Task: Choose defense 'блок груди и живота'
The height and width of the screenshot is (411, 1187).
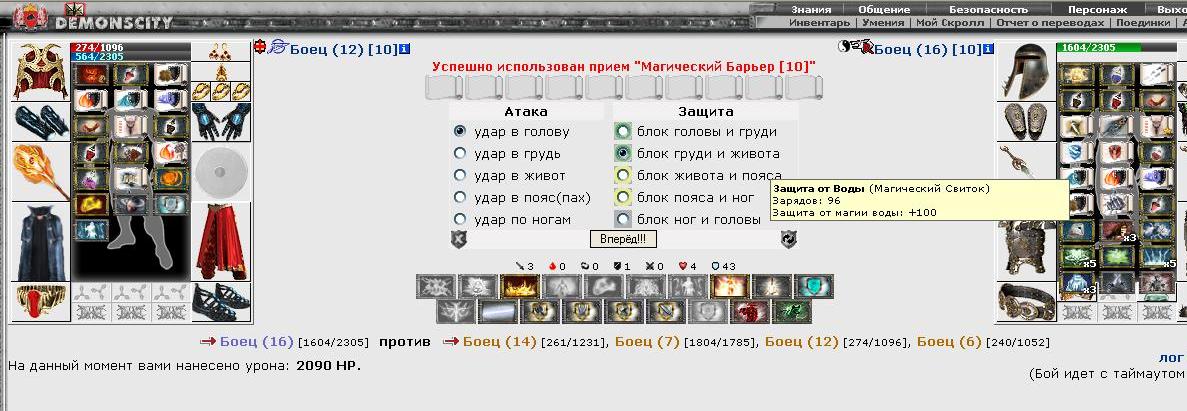Action: [623, 154]
